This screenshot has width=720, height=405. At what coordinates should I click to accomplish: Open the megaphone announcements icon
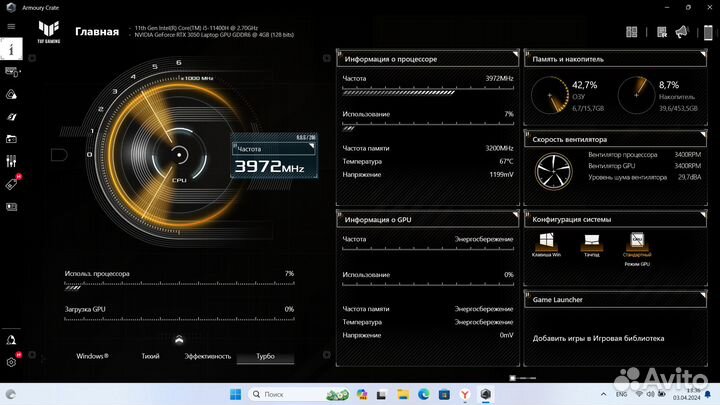point(682,32)
